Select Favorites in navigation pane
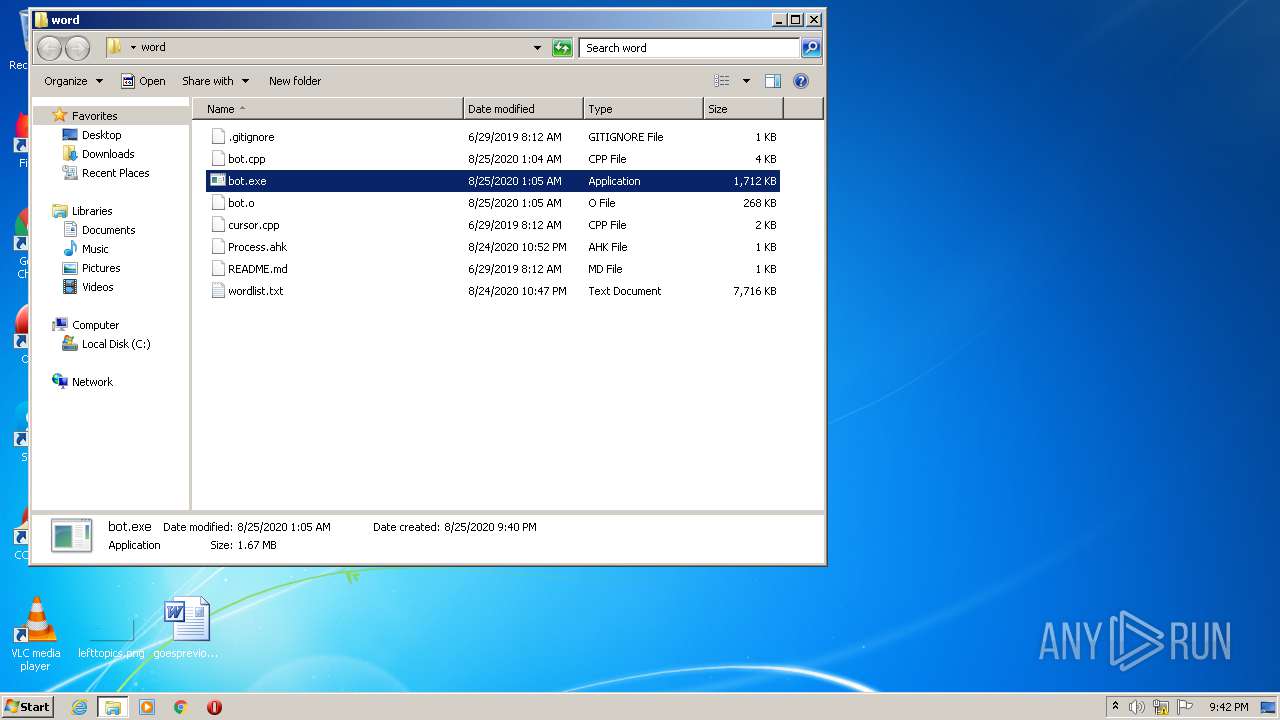The width and height of the screenshot is (1280, 720). click(x=94, y=116)
